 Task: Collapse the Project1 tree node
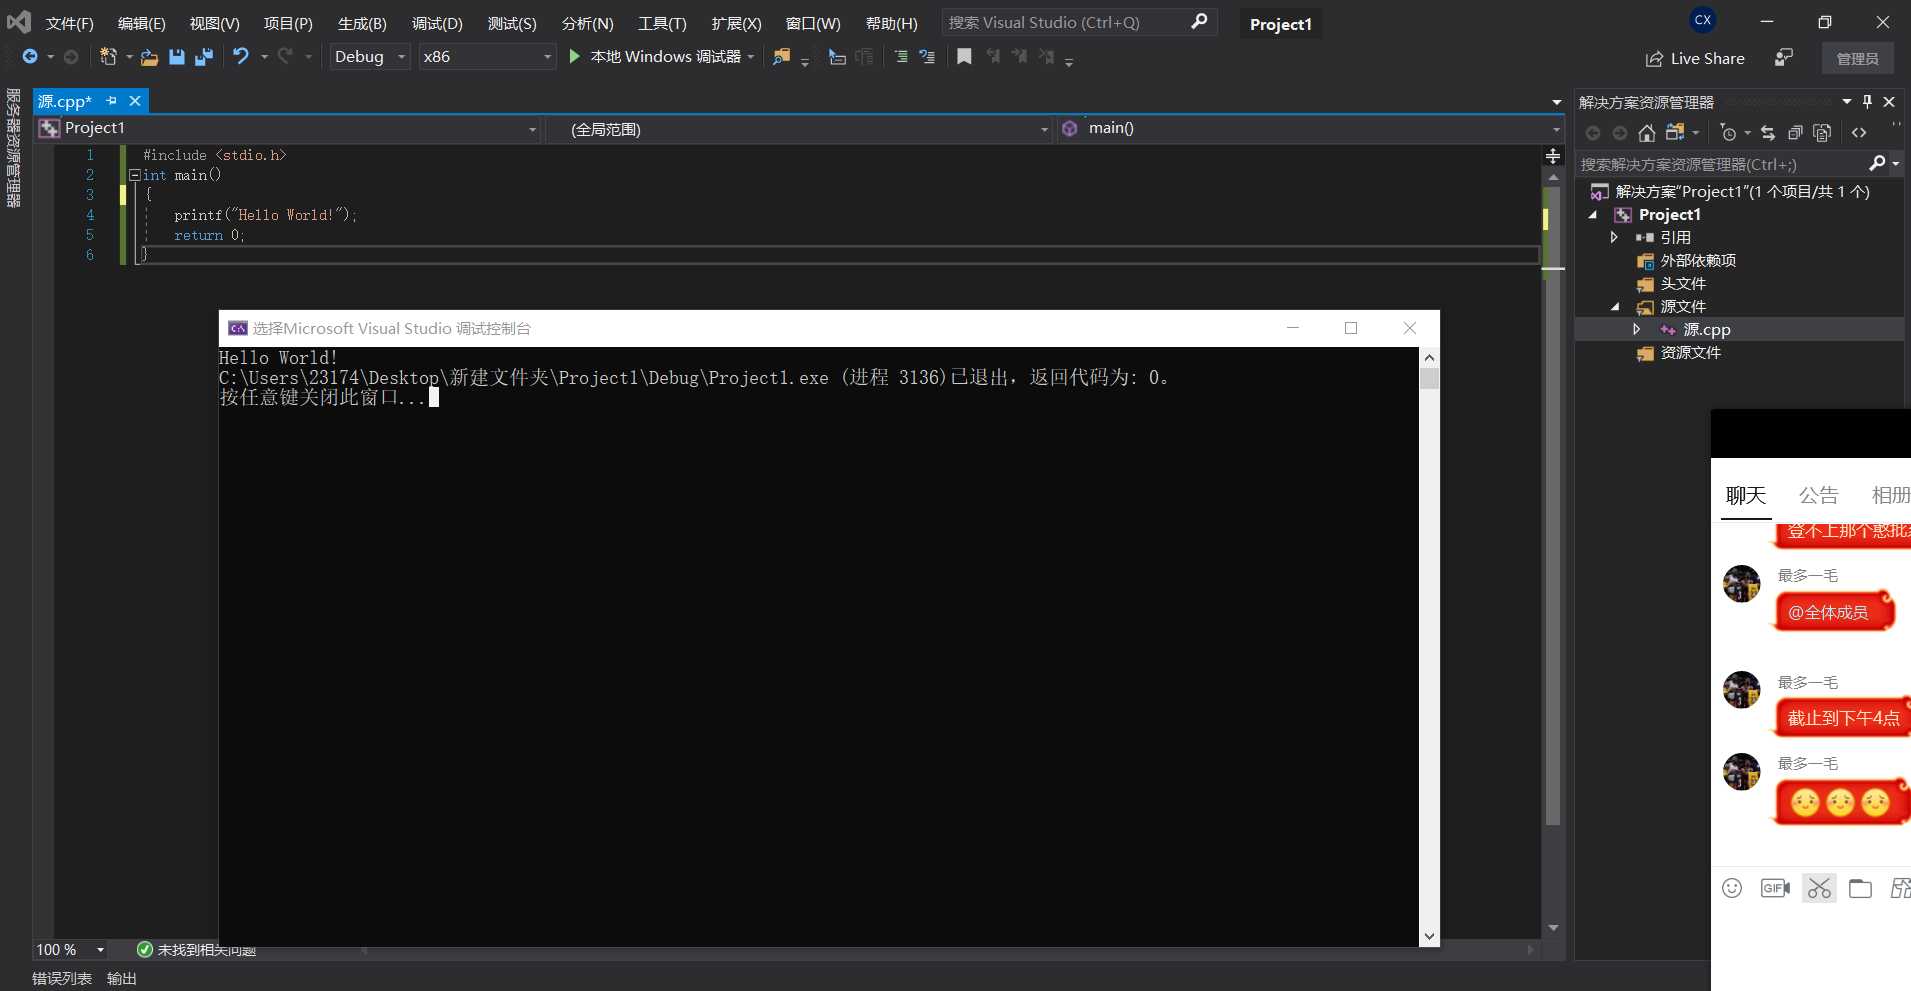click(x=1593, y=215)
